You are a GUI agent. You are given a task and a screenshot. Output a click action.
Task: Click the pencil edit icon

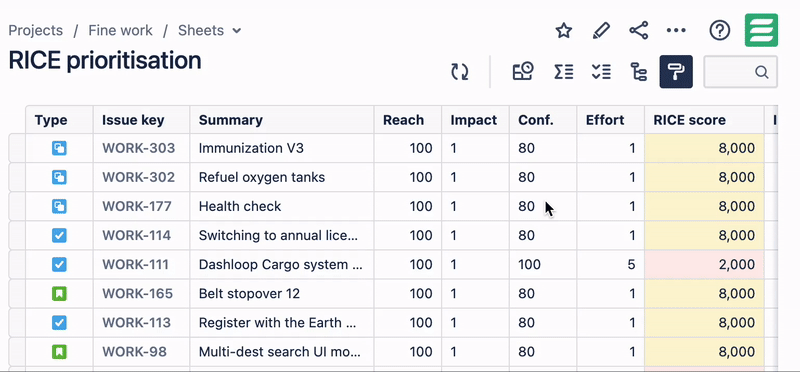[601, 31]
